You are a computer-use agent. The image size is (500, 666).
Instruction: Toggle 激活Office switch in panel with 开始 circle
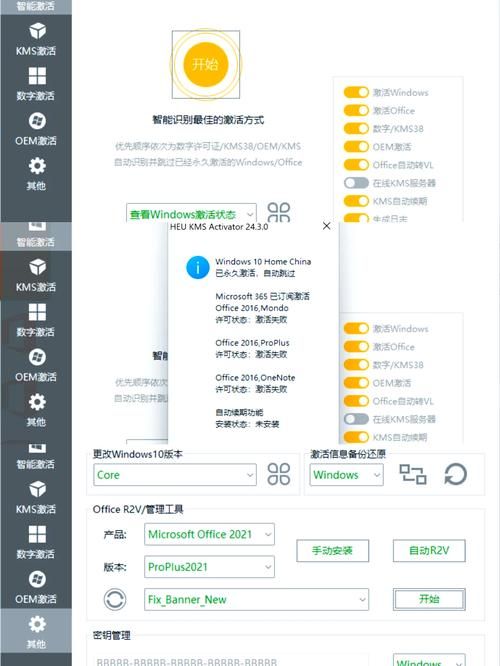(x=356, y=110)
